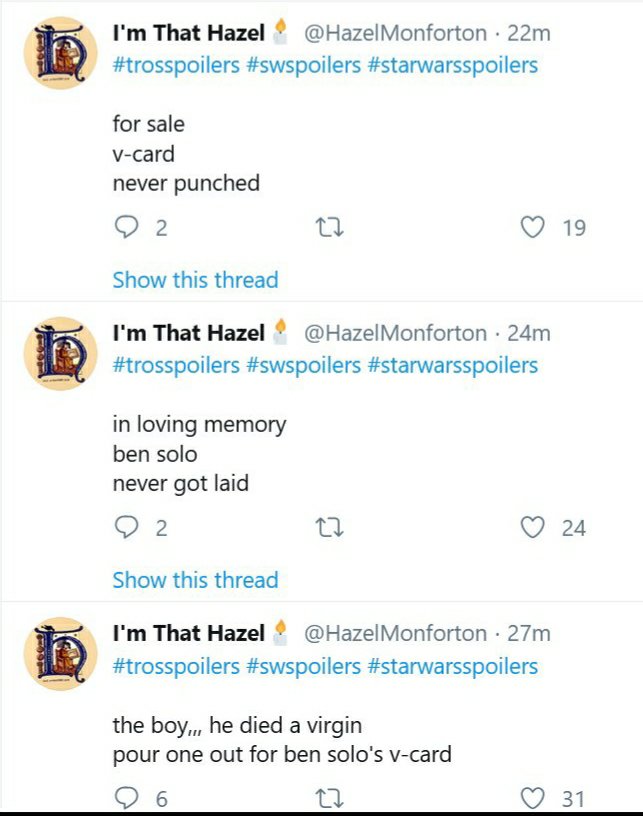The width and height of the screenshot is (643, 816).
Task: Show this thread under the 22m tweet
Action: click(195, 280)
